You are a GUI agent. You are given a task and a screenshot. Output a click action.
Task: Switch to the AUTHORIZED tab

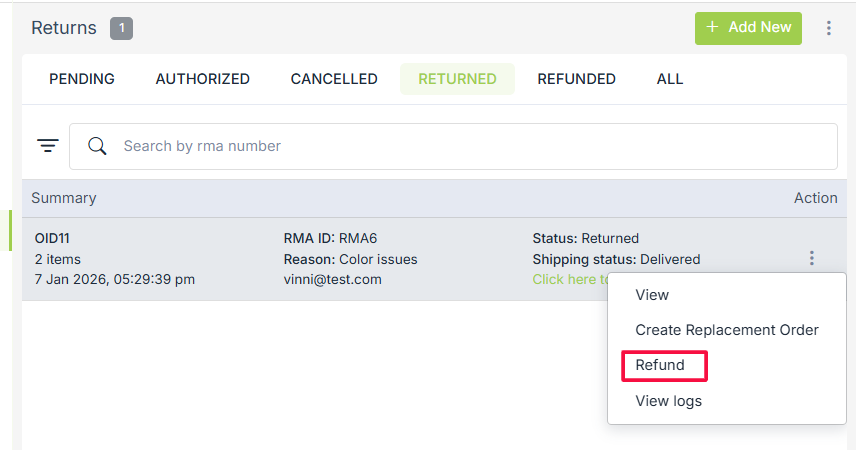(203, 79)
